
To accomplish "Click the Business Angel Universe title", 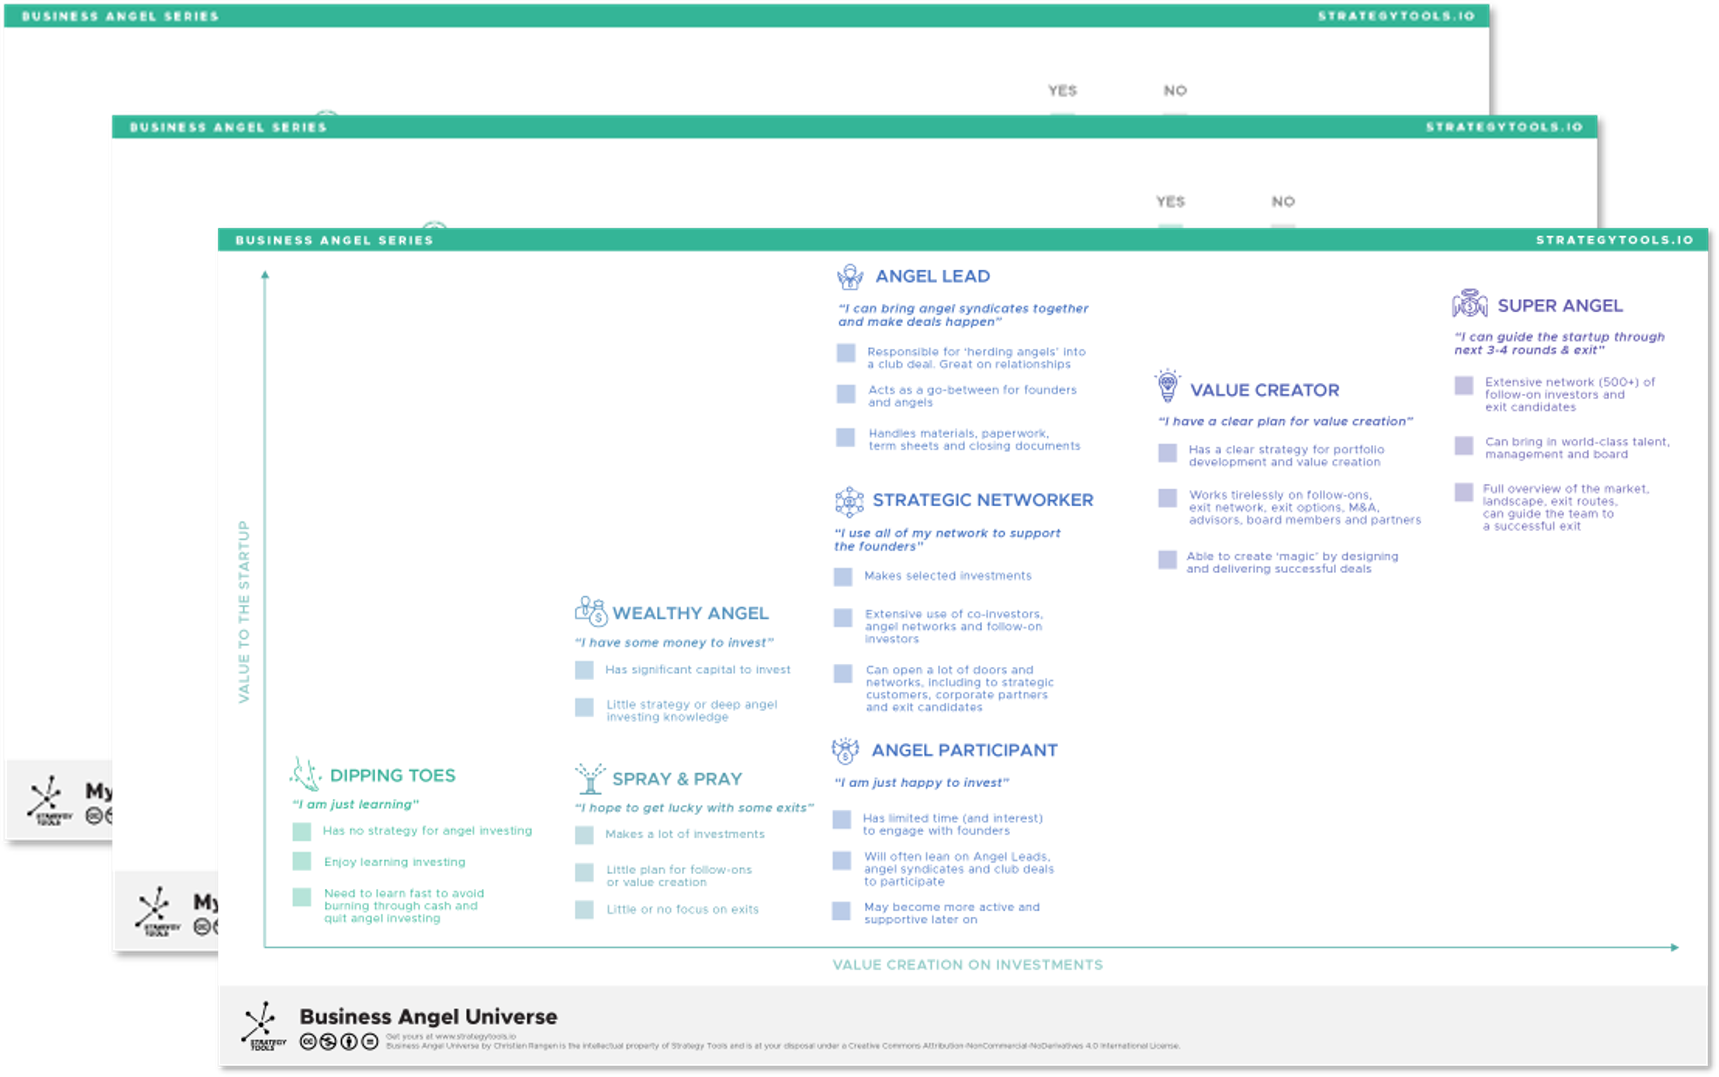I will tap(428, 1017).
